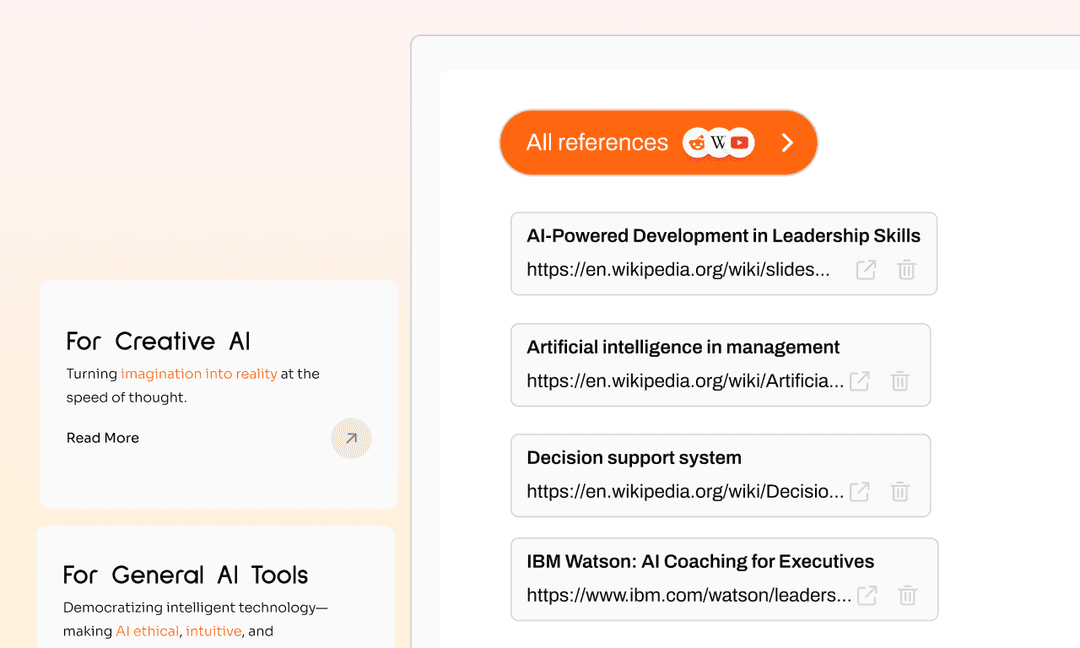Click the Reddit icon in All references
Viewport: 1080px width, 648px height.
coord(697,143)
